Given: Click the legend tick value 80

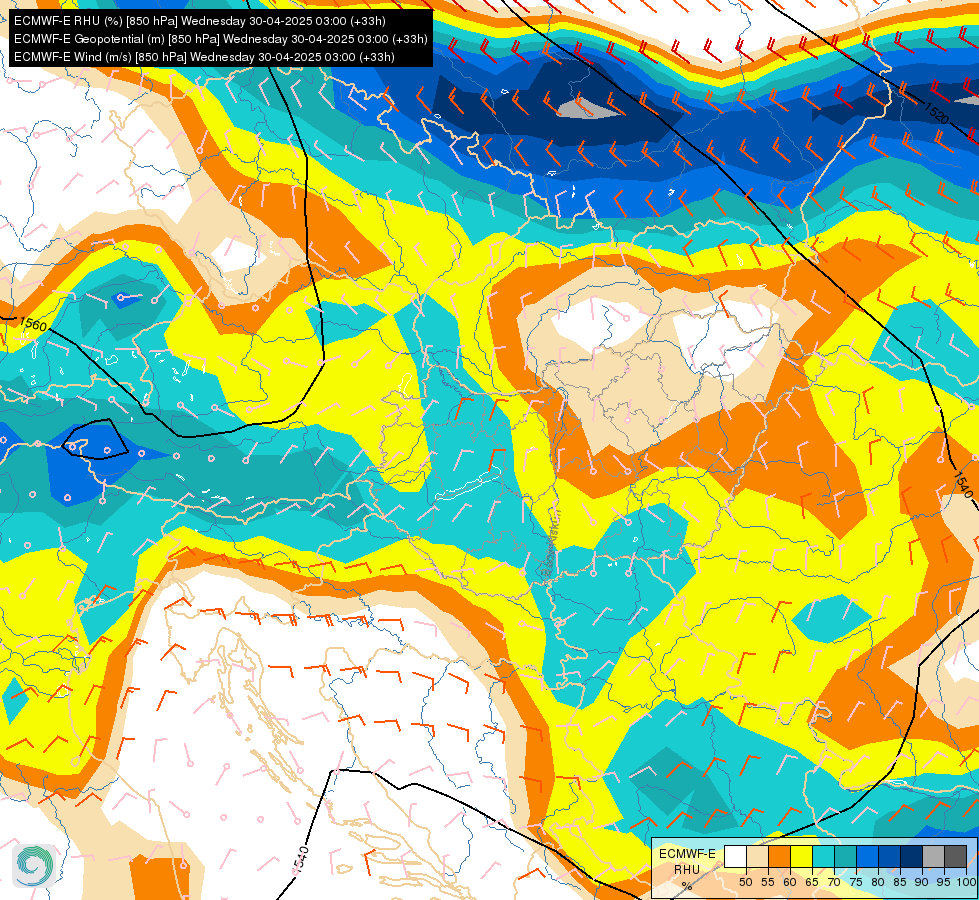Looking at the screenshot, I should tap(878, 882).
